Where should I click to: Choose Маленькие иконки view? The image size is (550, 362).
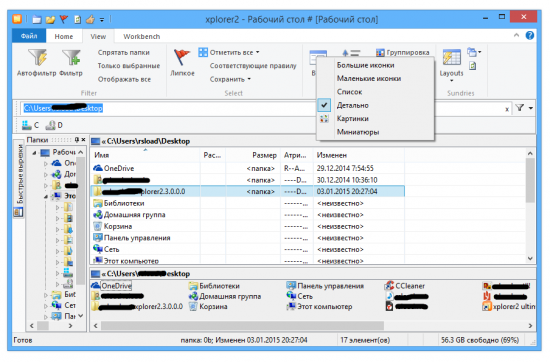point(375,79)
